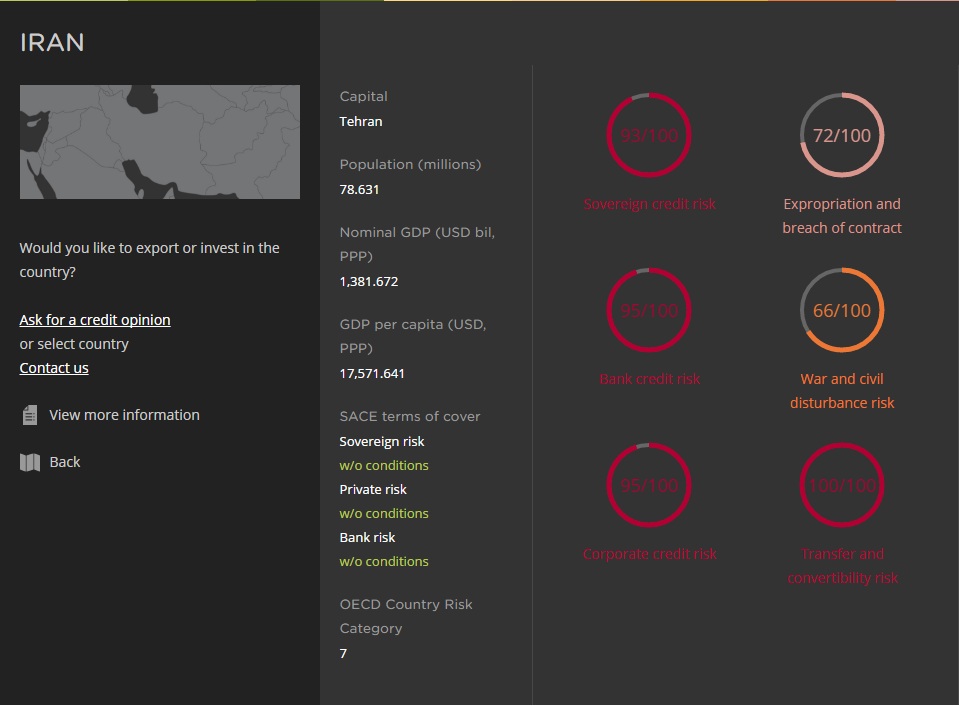Click the map icon next to Back
959x706 pixels.
(30, 462)
